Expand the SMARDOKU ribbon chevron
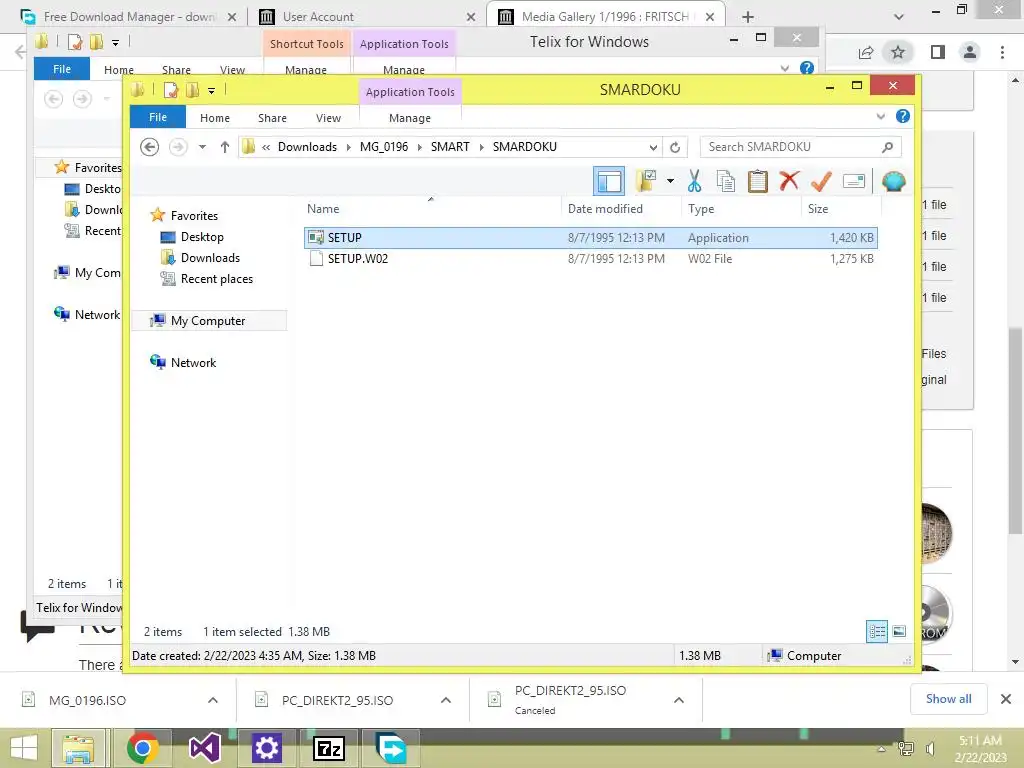Screen dimensions: 1024x768 pyautogui.click(x=880, y=116)
